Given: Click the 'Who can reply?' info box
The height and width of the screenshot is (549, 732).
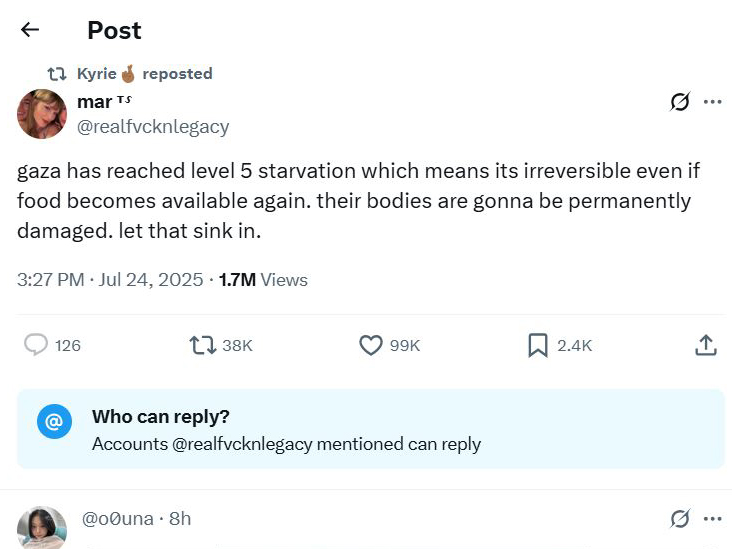Looking at the screenshot, I should click(371, 429).
